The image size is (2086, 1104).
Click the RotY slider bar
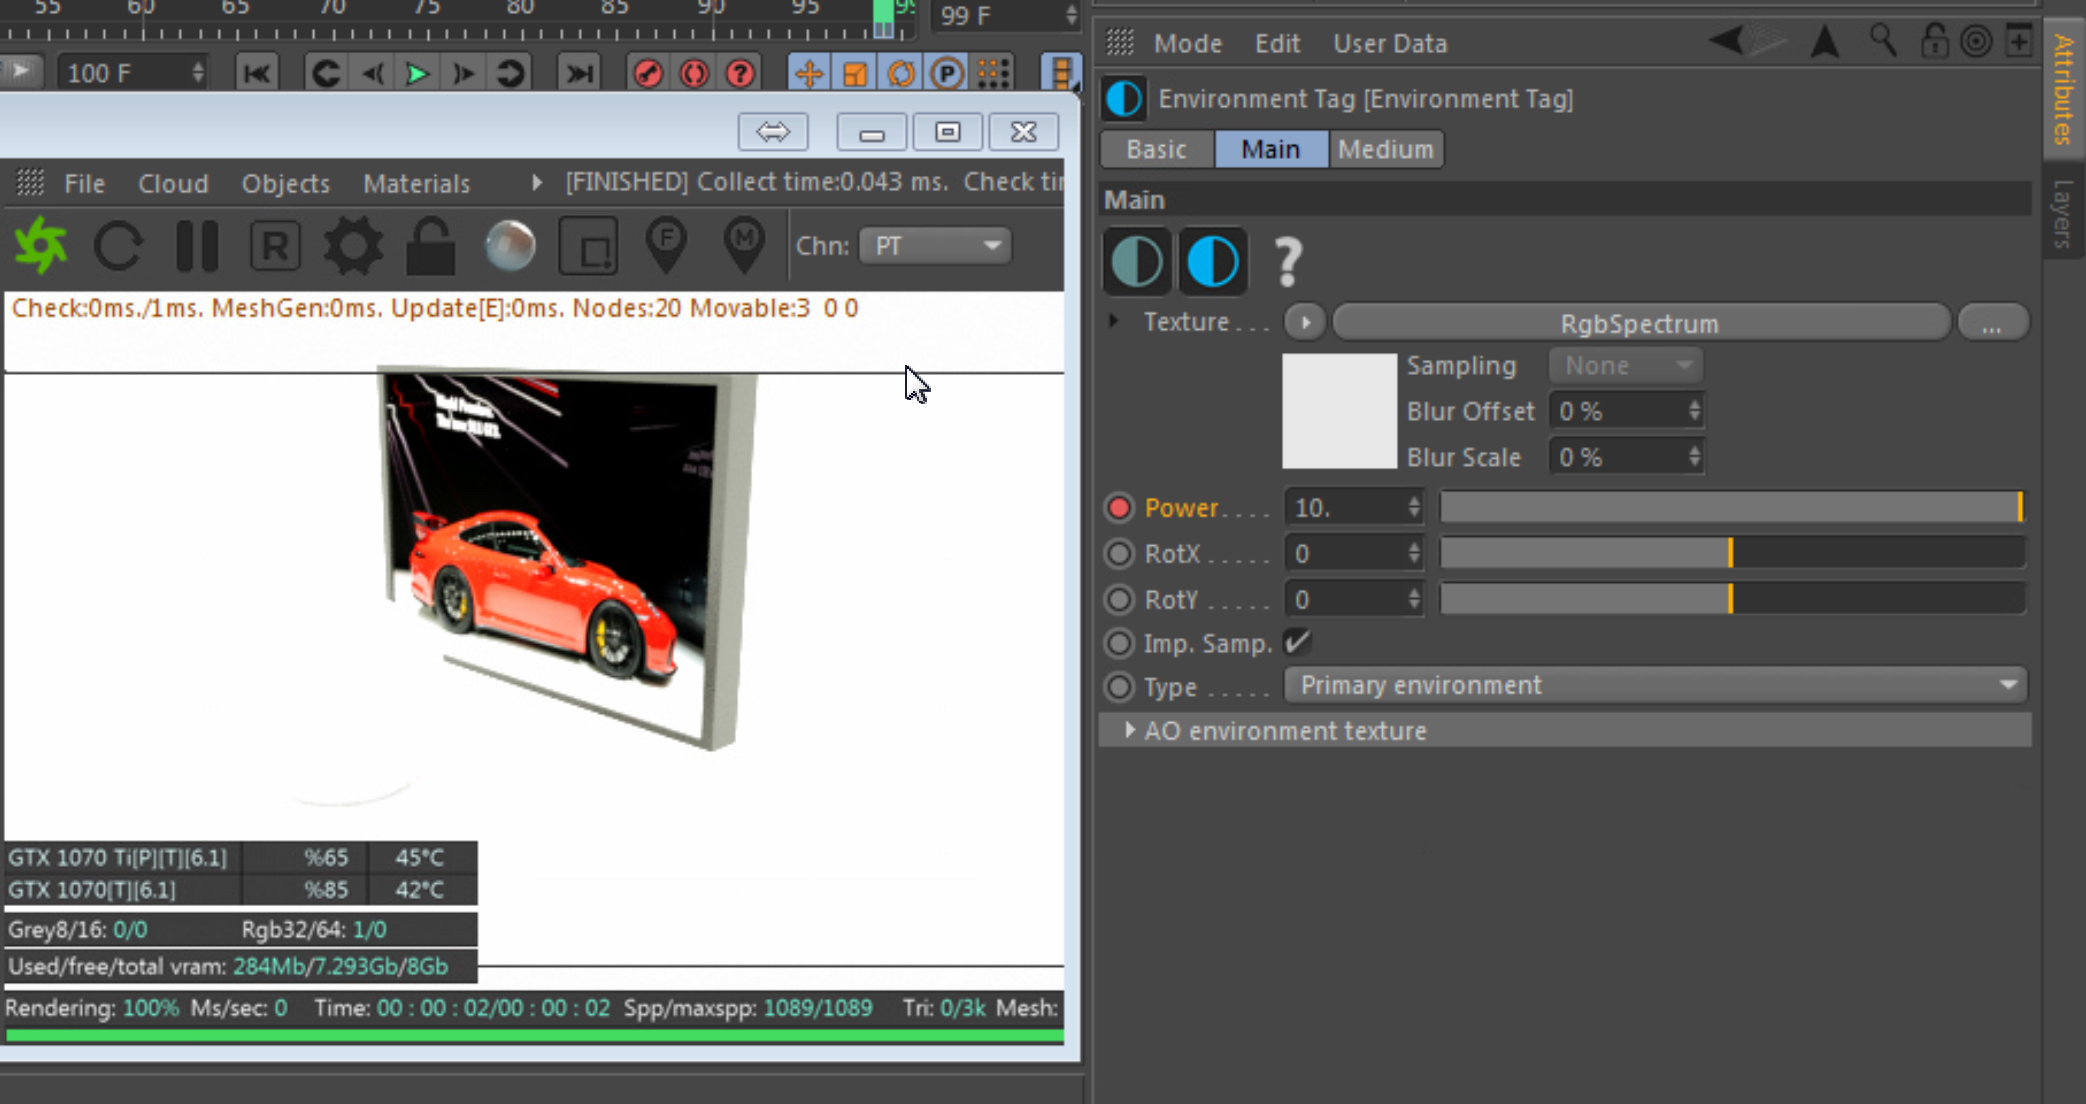pos(1732,600)
